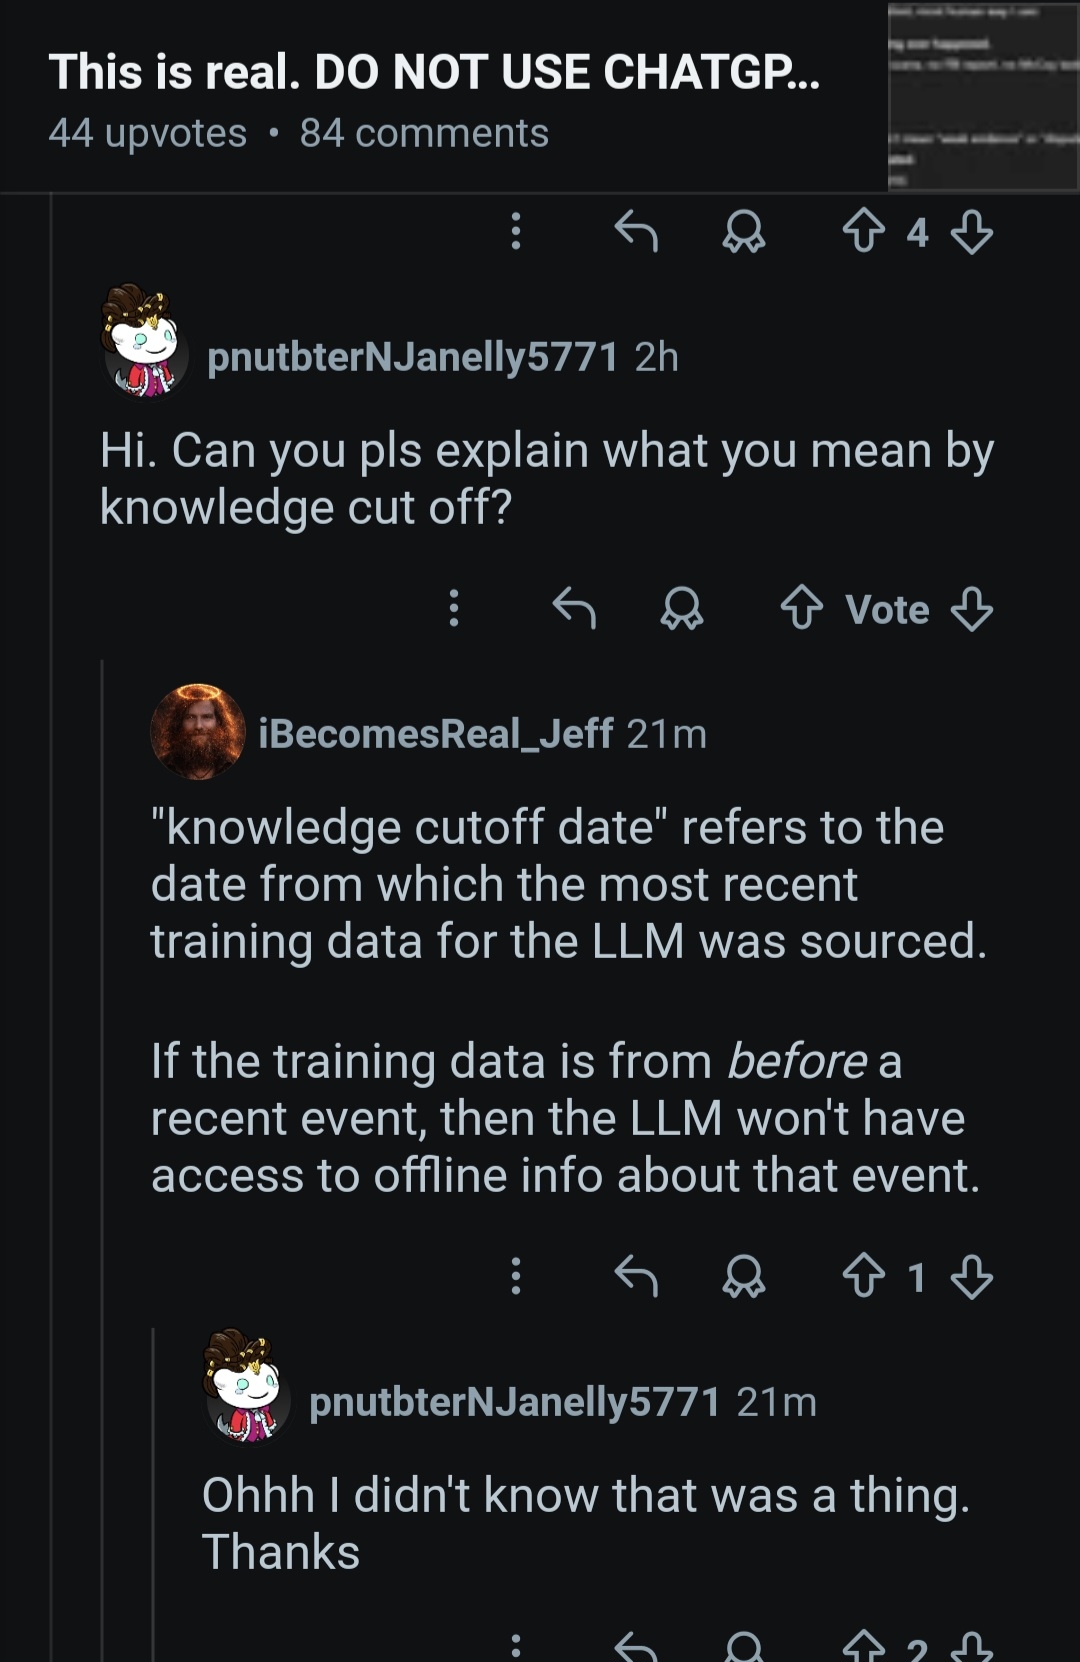Upvote iBecomesReal_Jeff's knowledge cutoff explanation
1080x1662 pixels.
[863, 1276]
